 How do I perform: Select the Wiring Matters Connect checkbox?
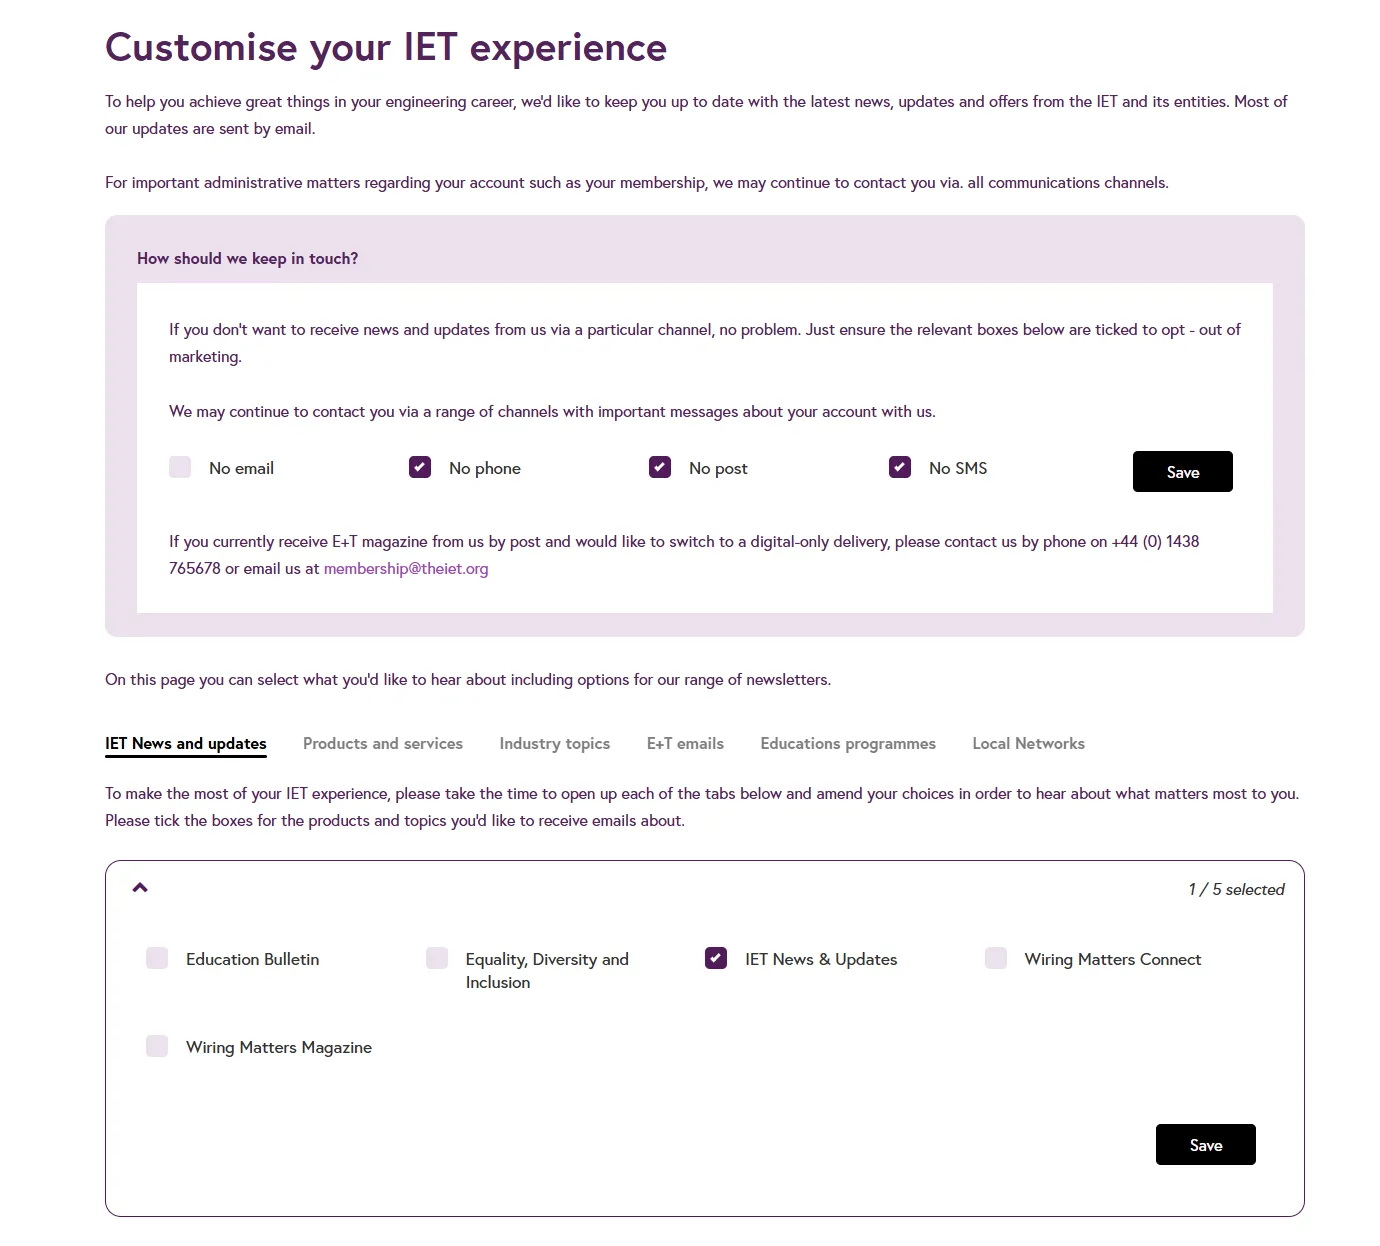point(996,958)
